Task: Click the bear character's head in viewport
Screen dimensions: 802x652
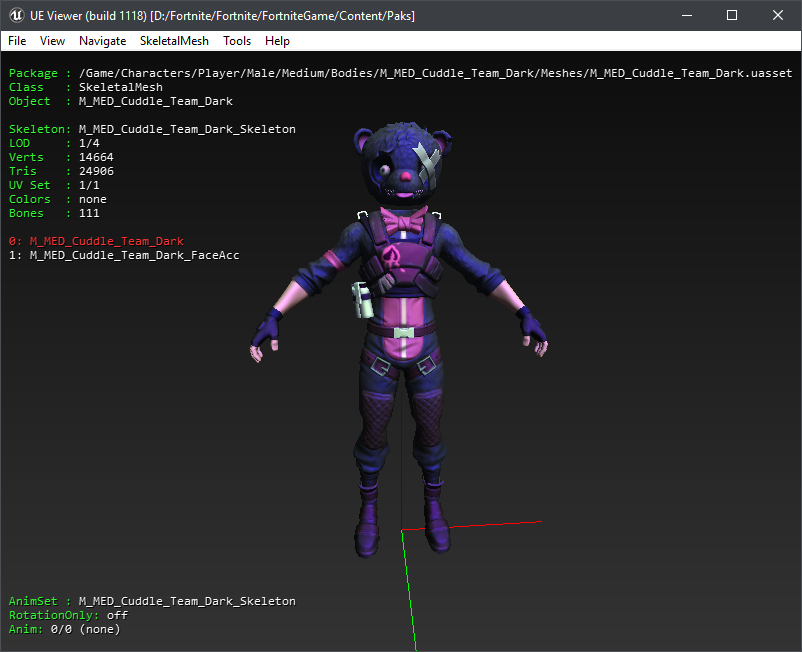Action: click(x=403, y=163)
